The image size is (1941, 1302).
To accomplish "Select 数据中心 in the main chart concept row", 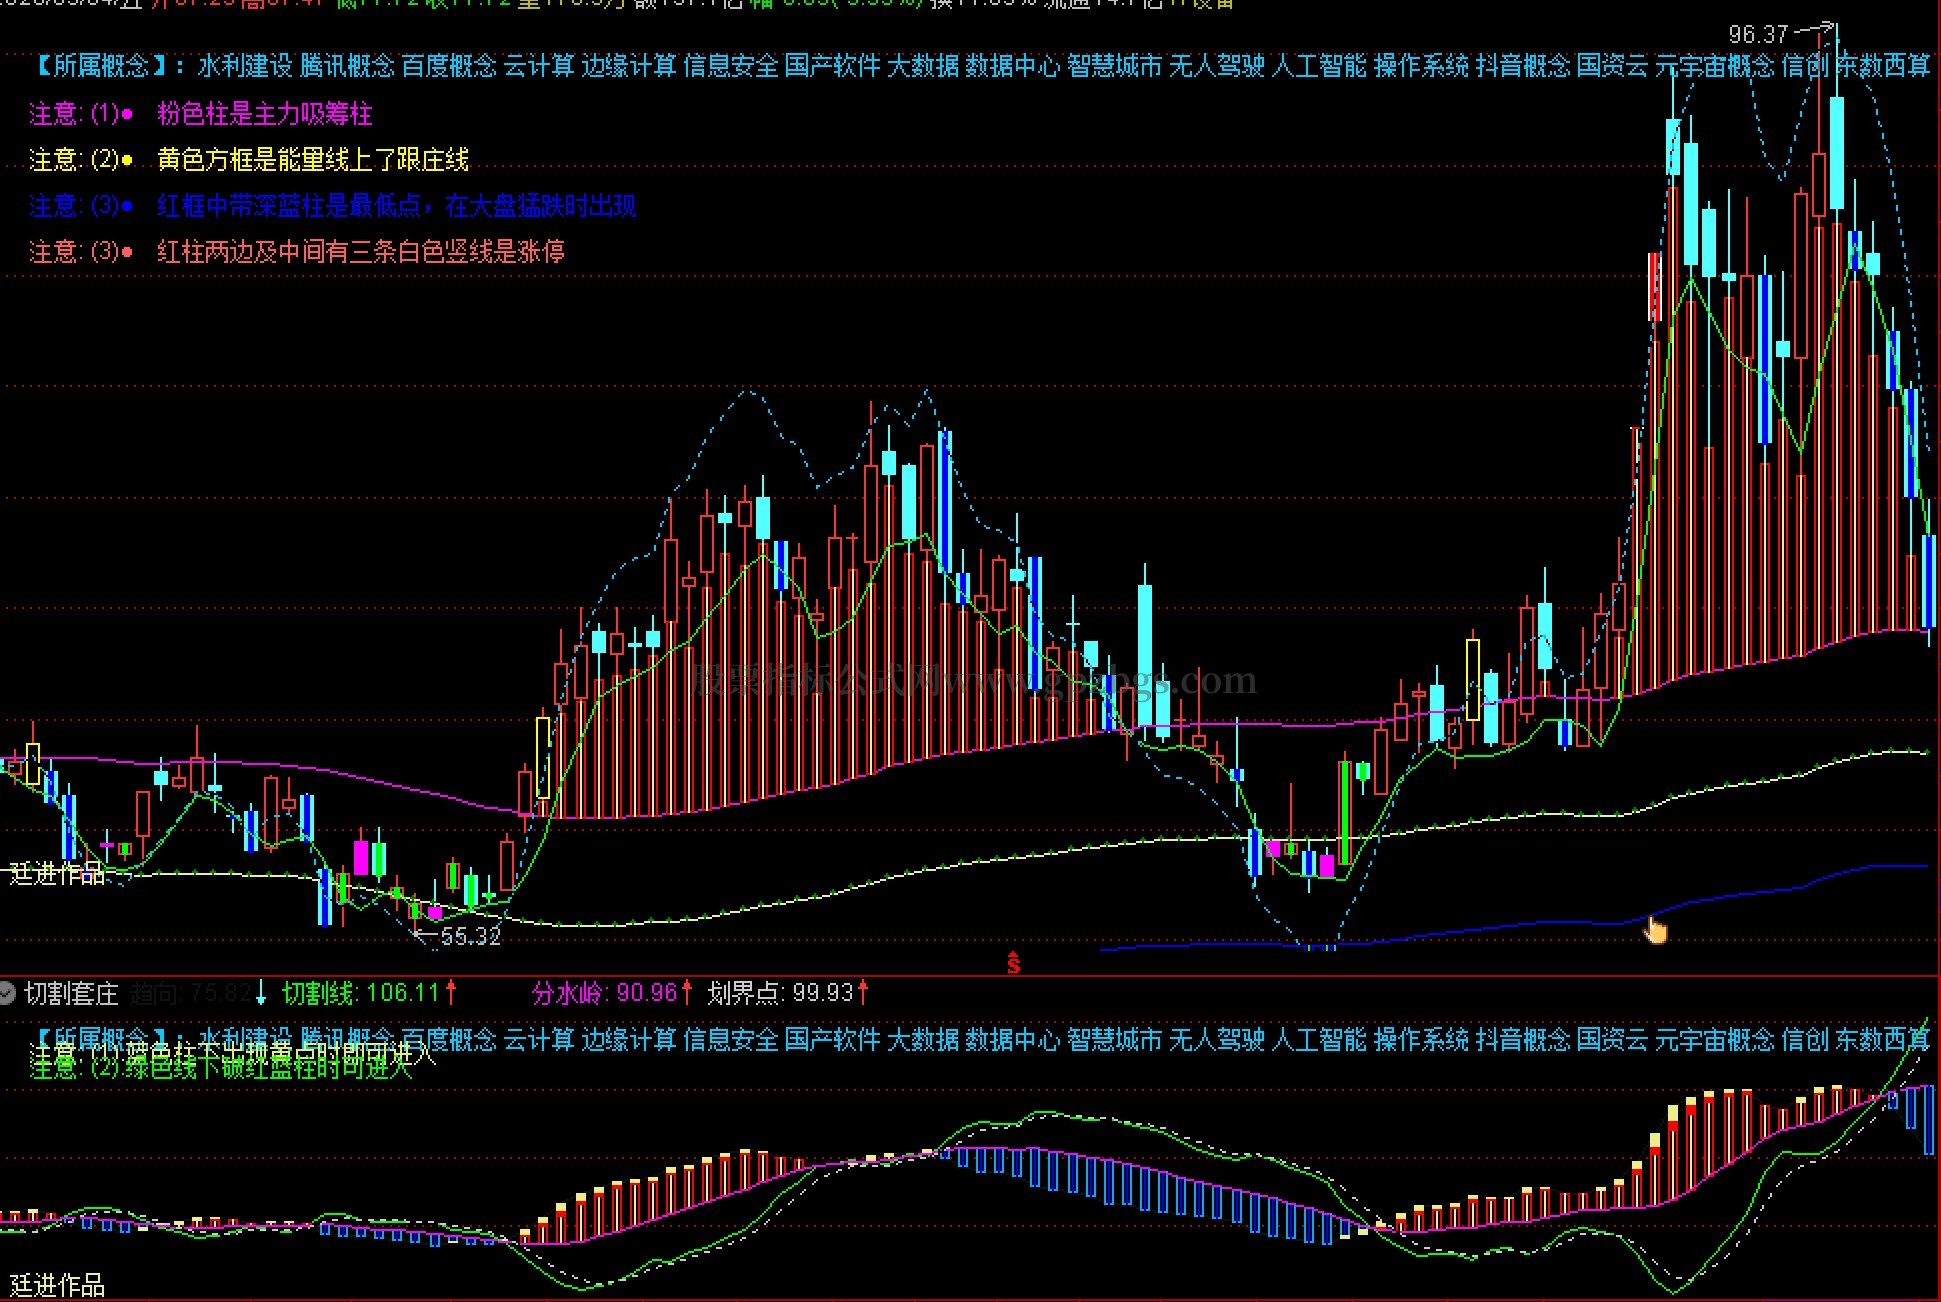I will click(x=1013, y=66).
